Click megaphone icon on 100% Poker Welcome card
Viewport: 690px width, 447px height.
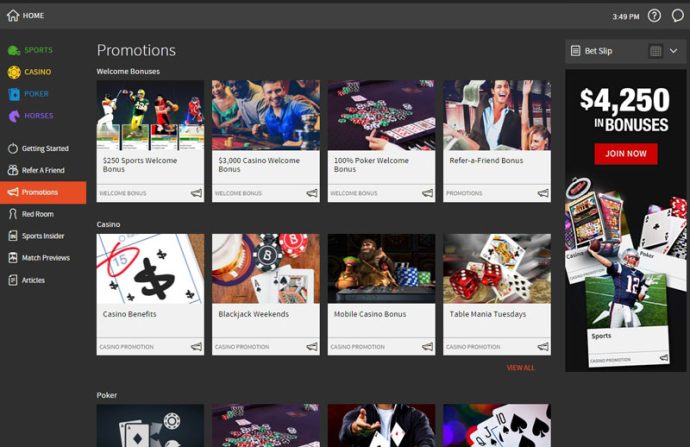[428, 193]
